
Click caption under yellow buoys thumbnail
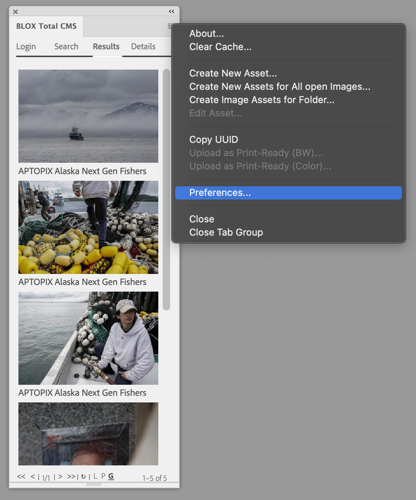(x=82, y=282)
